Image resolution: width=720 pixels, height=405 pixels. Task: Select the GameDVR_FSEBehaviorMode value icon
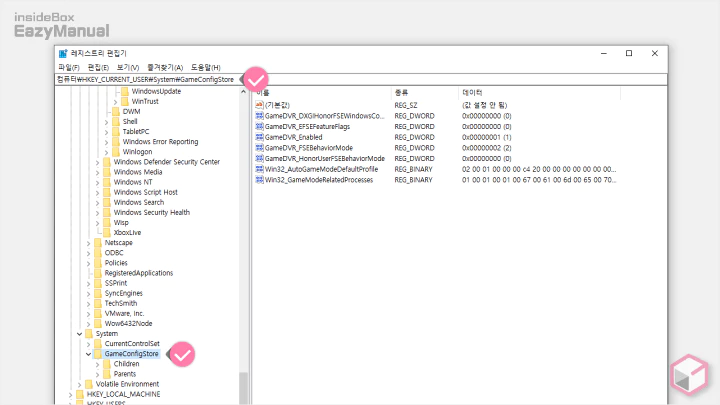tap(259, 148)
